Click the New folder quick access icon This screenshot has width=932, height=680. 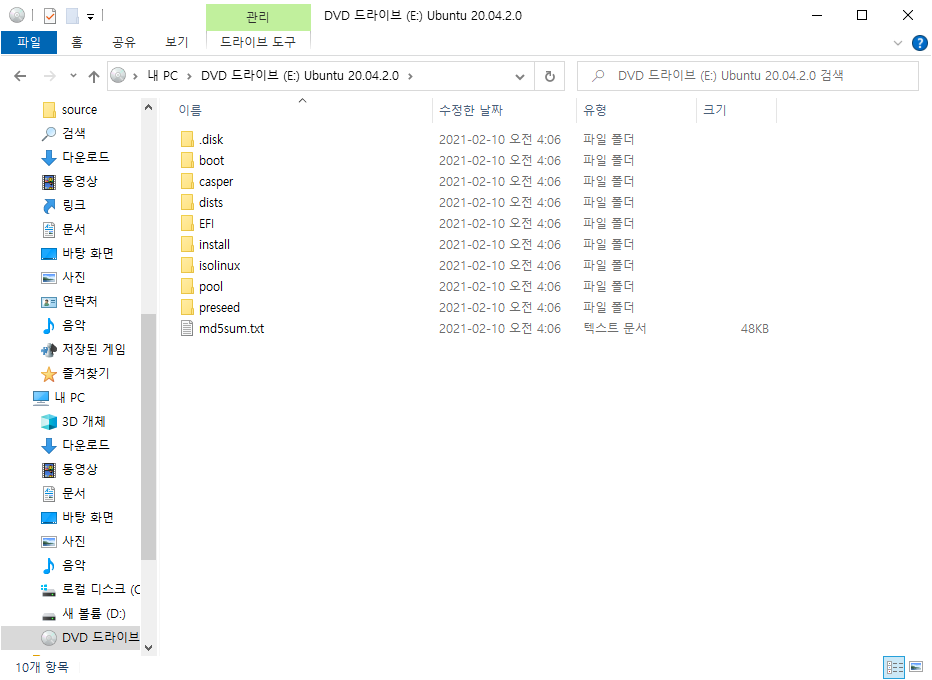(72, 15)
